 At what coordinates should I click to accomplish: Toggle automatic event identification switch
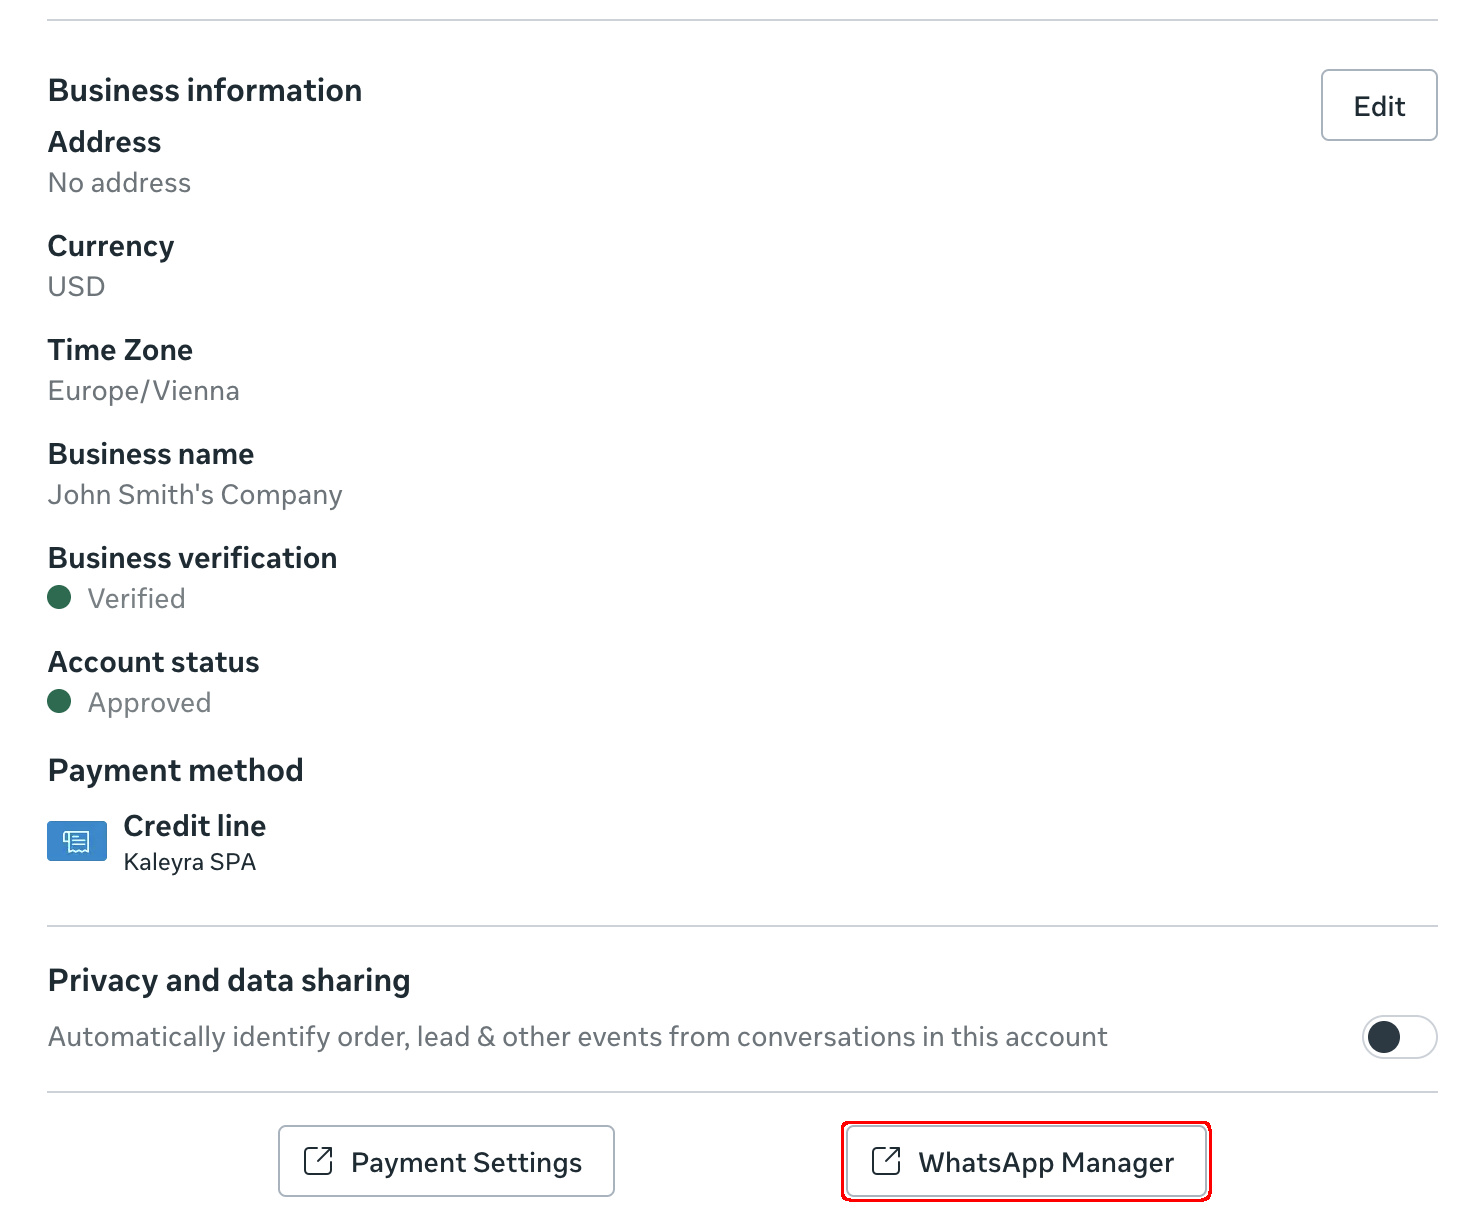(1398, 1037)
